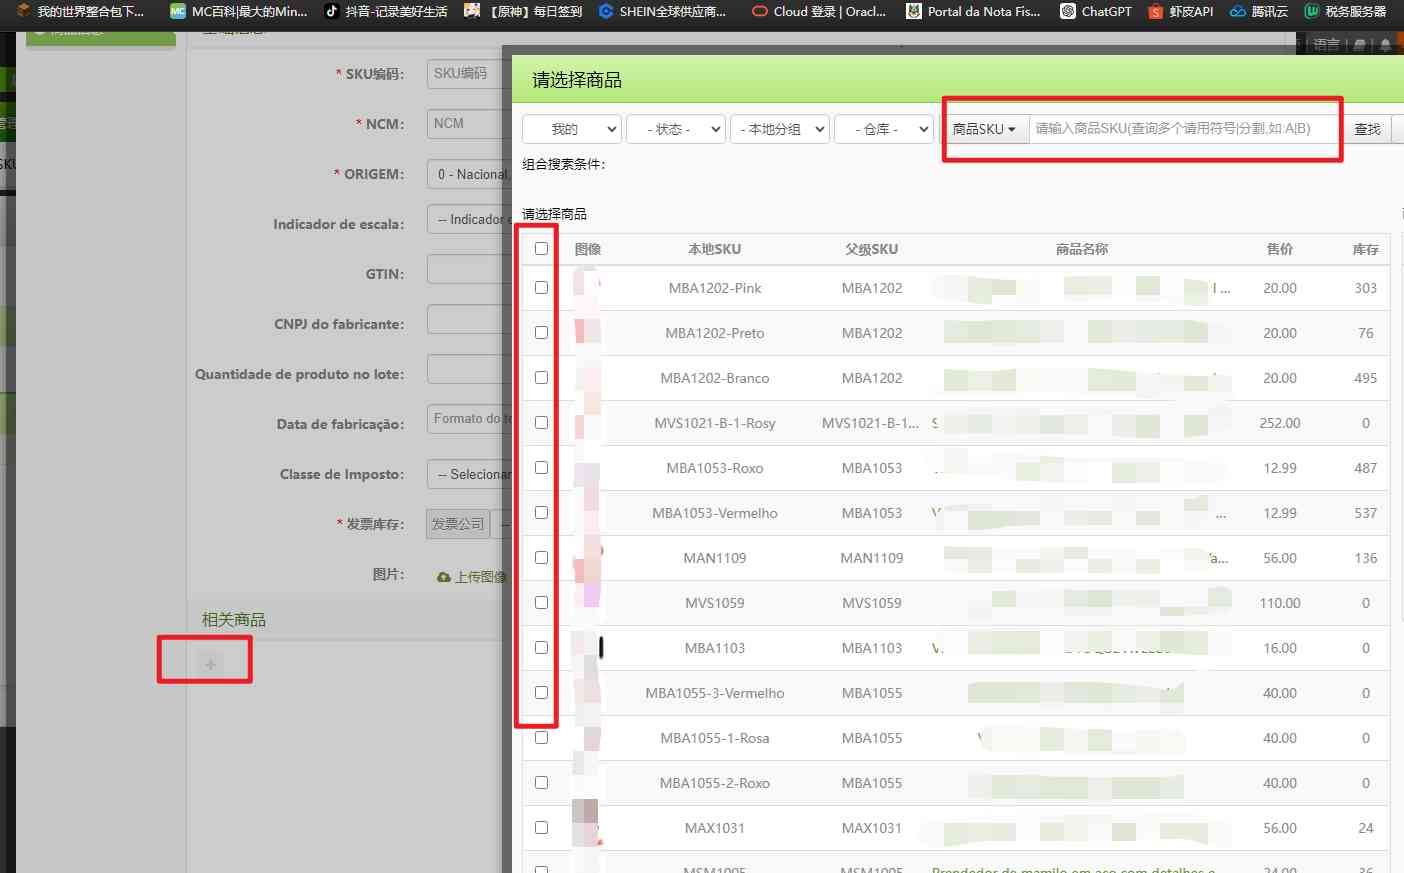1404x873 pixels.
Task: Open the 状态 filter dropdown
Action: coord(676,129)
